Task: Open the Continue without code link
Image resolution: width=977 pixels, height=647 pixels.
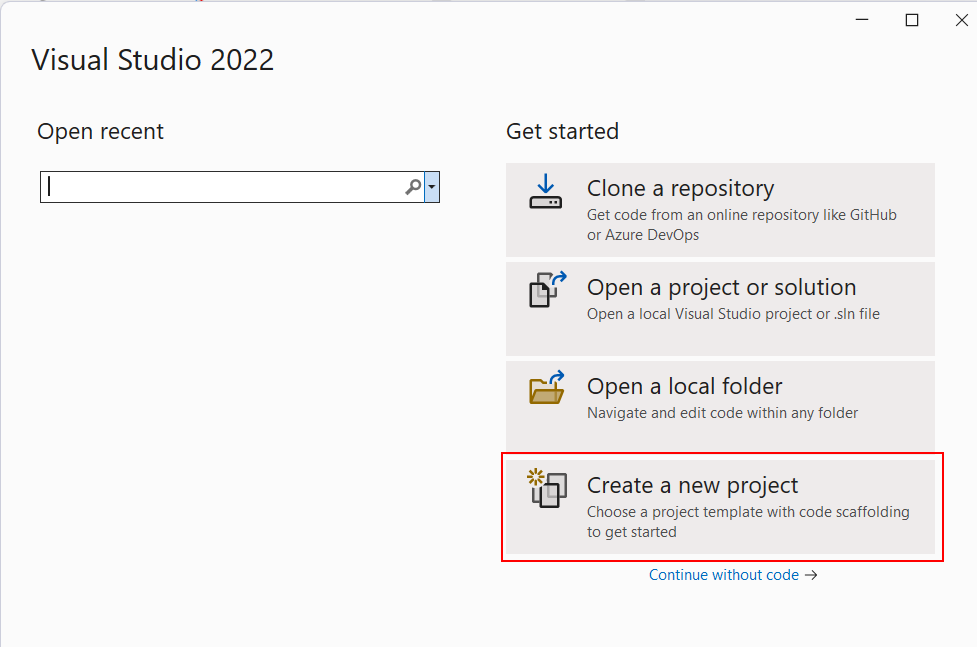Action: [x=724, y=575]
